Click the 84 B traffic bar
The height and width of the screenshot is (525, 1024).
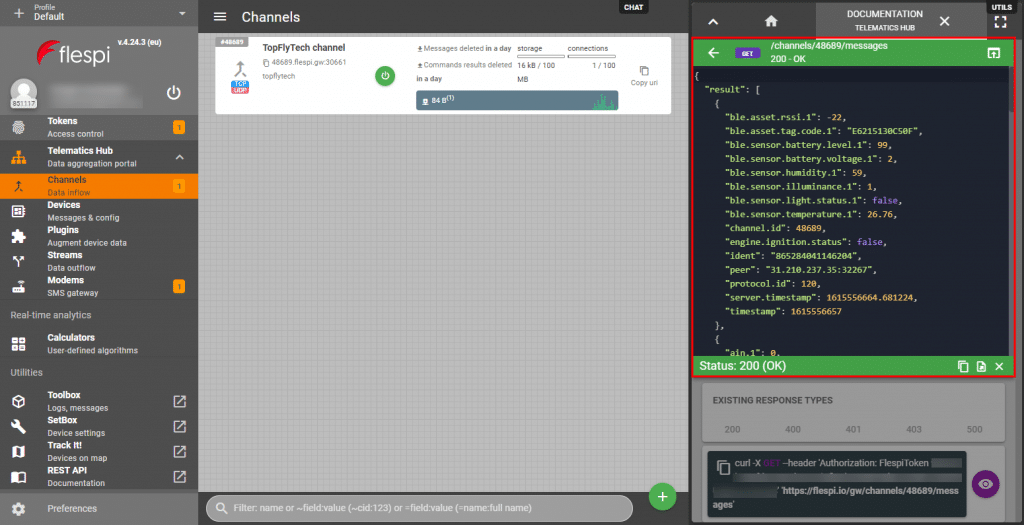[517, 100]
